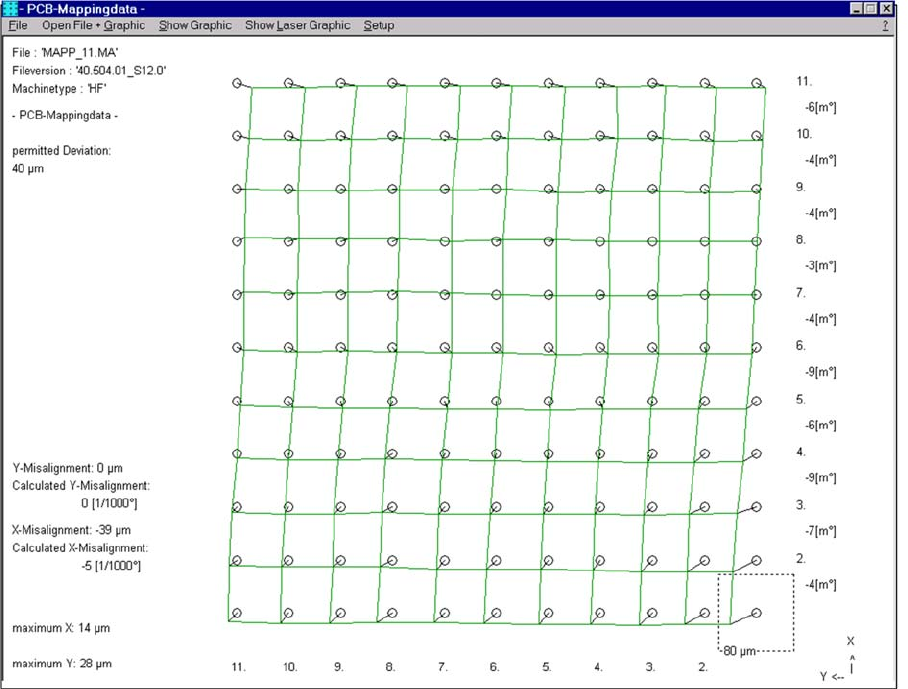This screenshot has height=689, width=908.
Task: Minimize the PCB-Mappingdata window
Action: click(857, 8)
